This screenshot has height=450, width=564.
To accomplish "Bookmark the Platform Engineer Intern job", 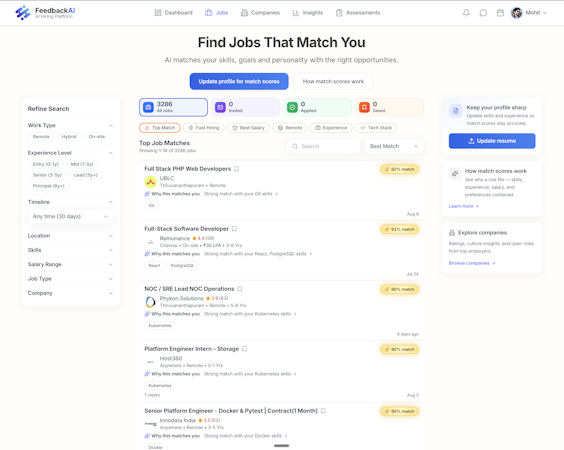I will [245, 349].
